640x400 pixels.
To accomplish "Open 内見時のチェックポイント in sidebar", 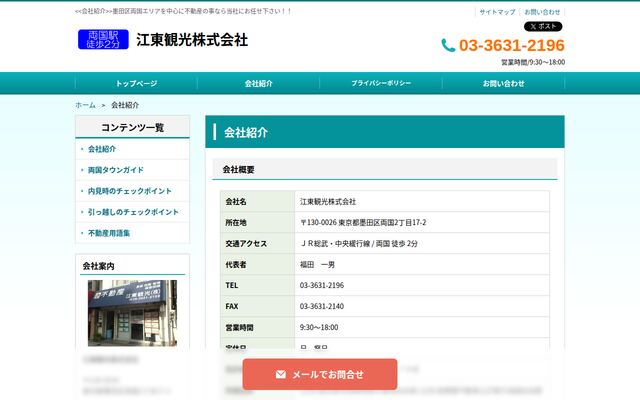I will pos(130,191).
